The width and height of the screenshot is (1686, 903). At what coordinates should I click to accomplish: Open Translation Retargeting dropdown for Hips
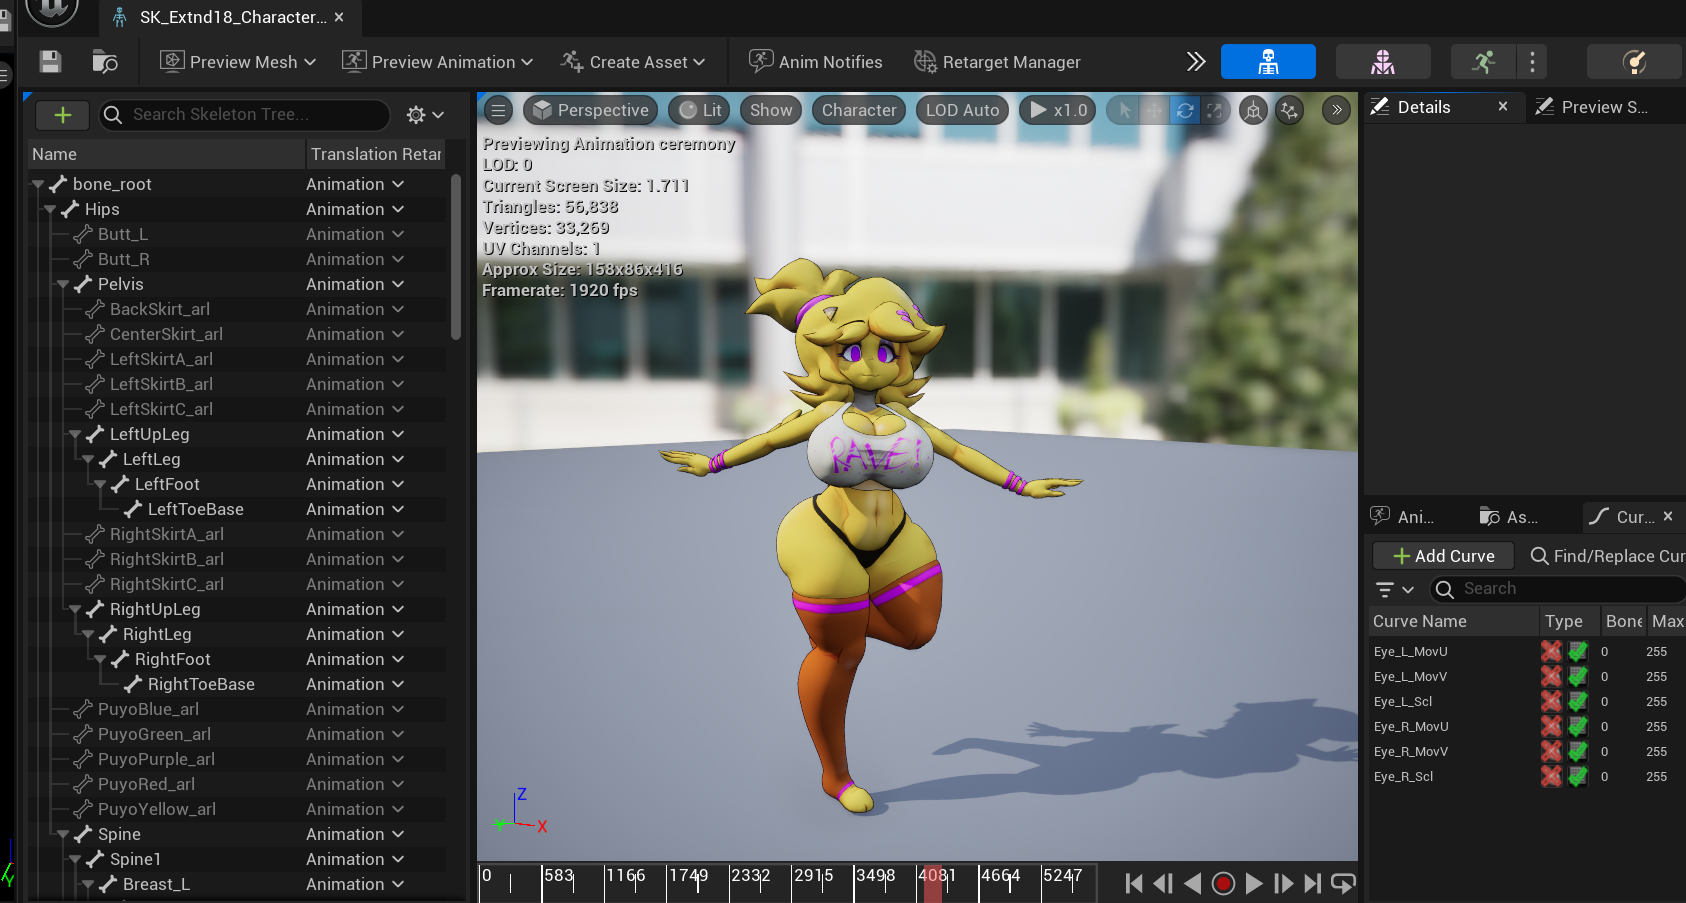[355, 209]
